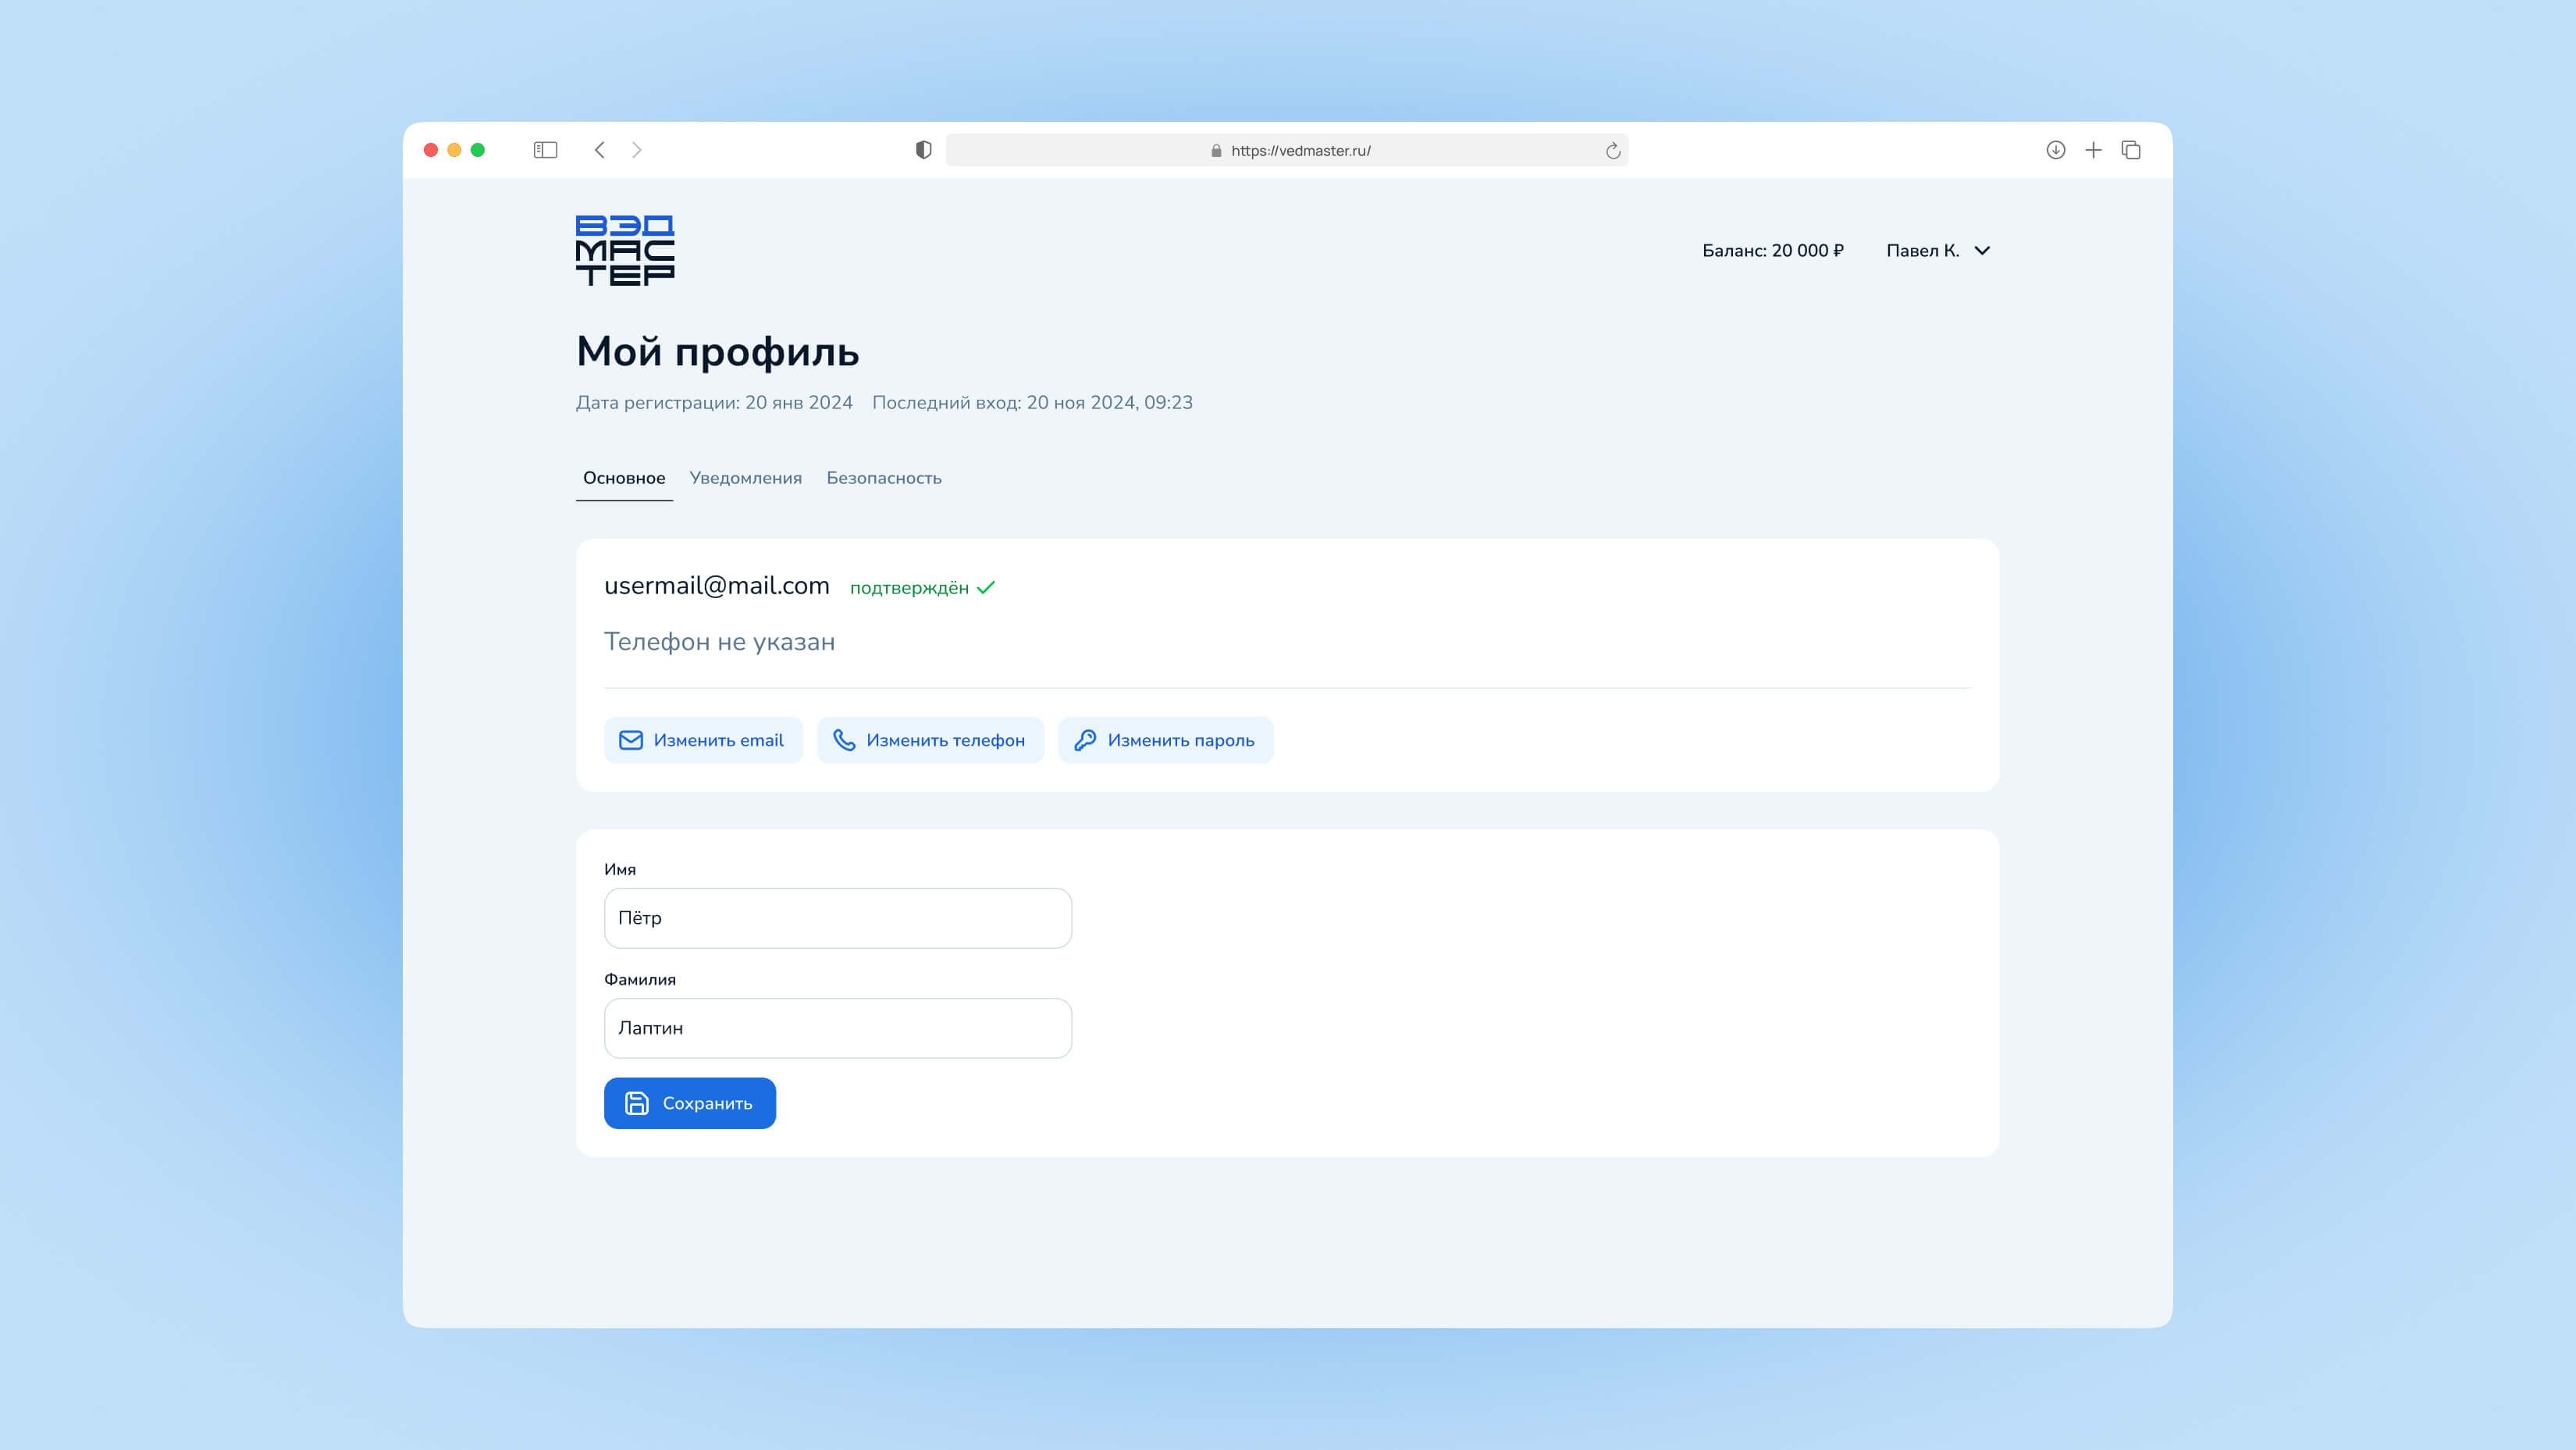
Task: Switch to the Уведомления tab
Action: click(x=745, y=478)
